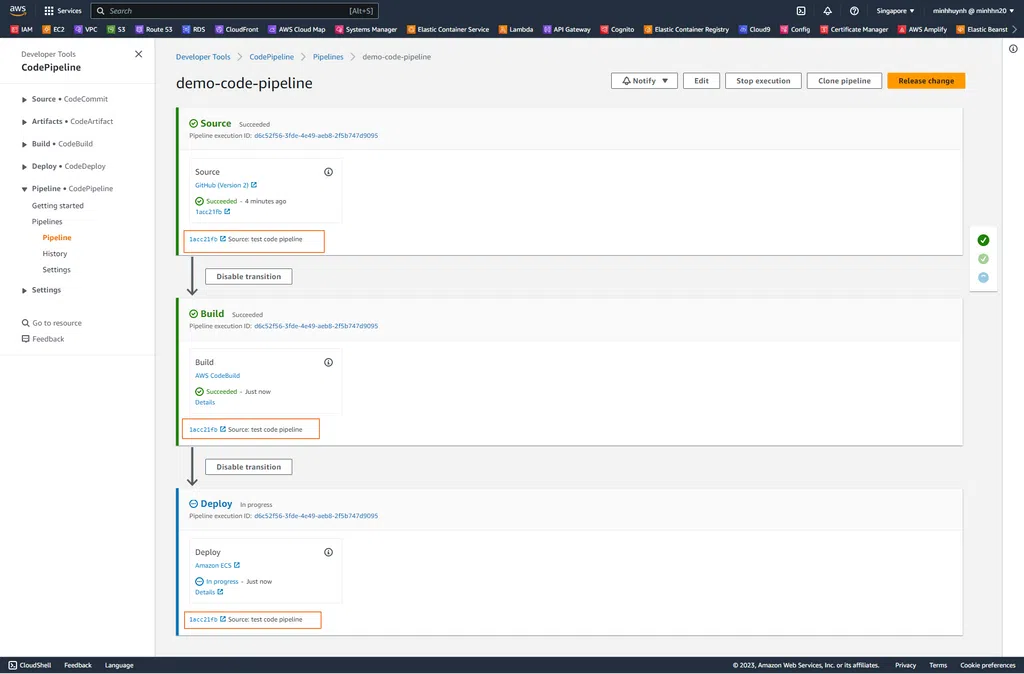Open the Notify dropdown
Image resolution: width=1024 pixels, height=674 pixels.
pos(644,81)
